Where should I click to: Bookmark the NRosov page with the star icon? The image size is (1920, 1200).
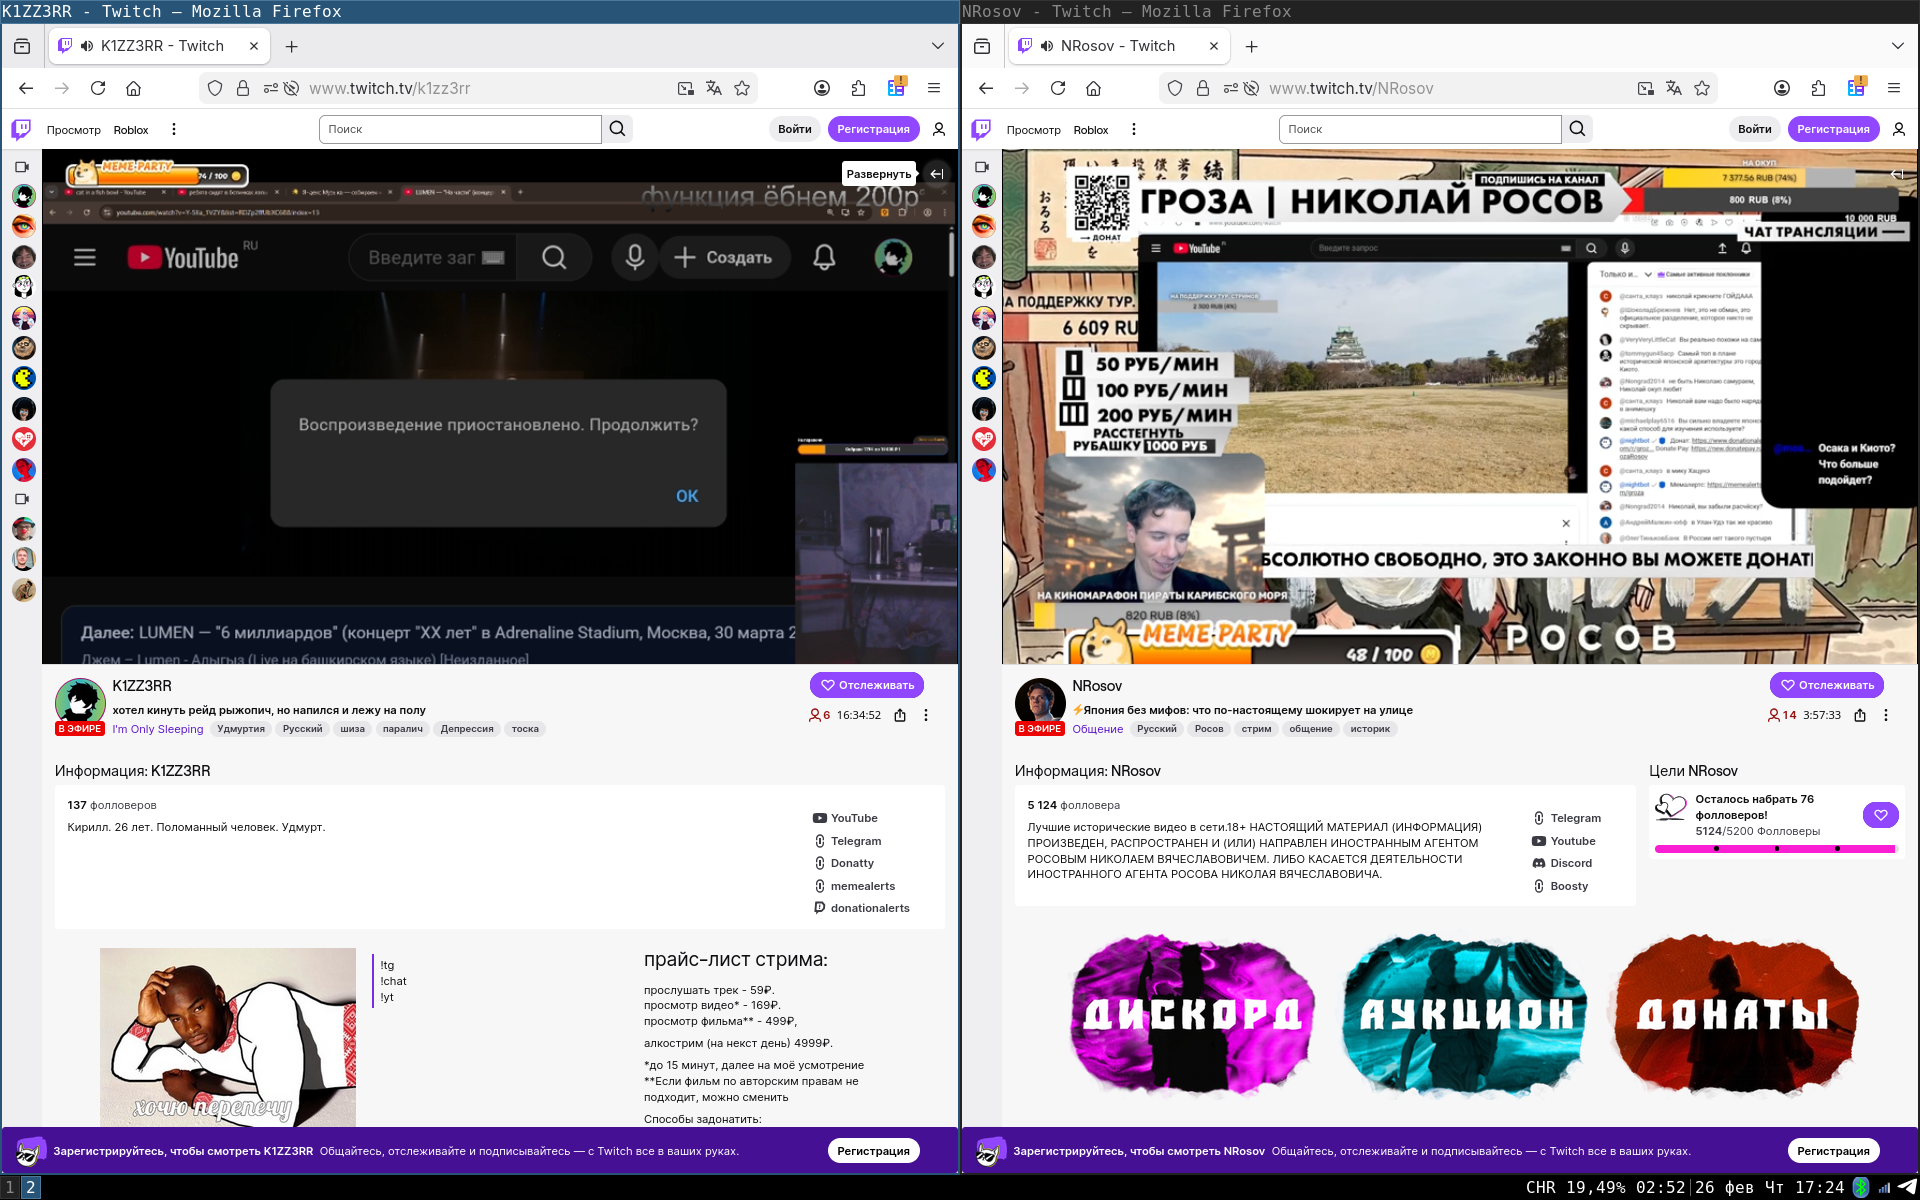[1702, 88]
